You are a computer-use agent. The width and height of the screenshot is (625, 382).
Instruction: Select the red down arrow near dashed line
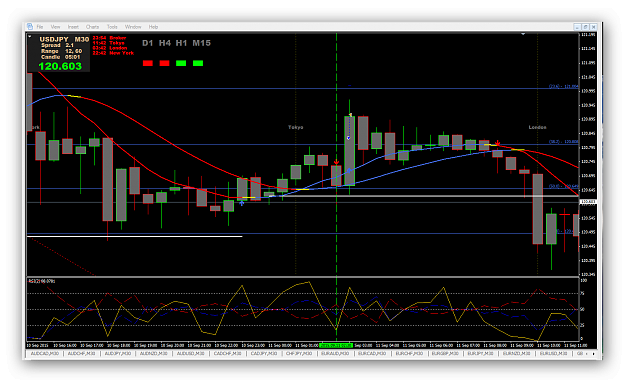[336, 163]
